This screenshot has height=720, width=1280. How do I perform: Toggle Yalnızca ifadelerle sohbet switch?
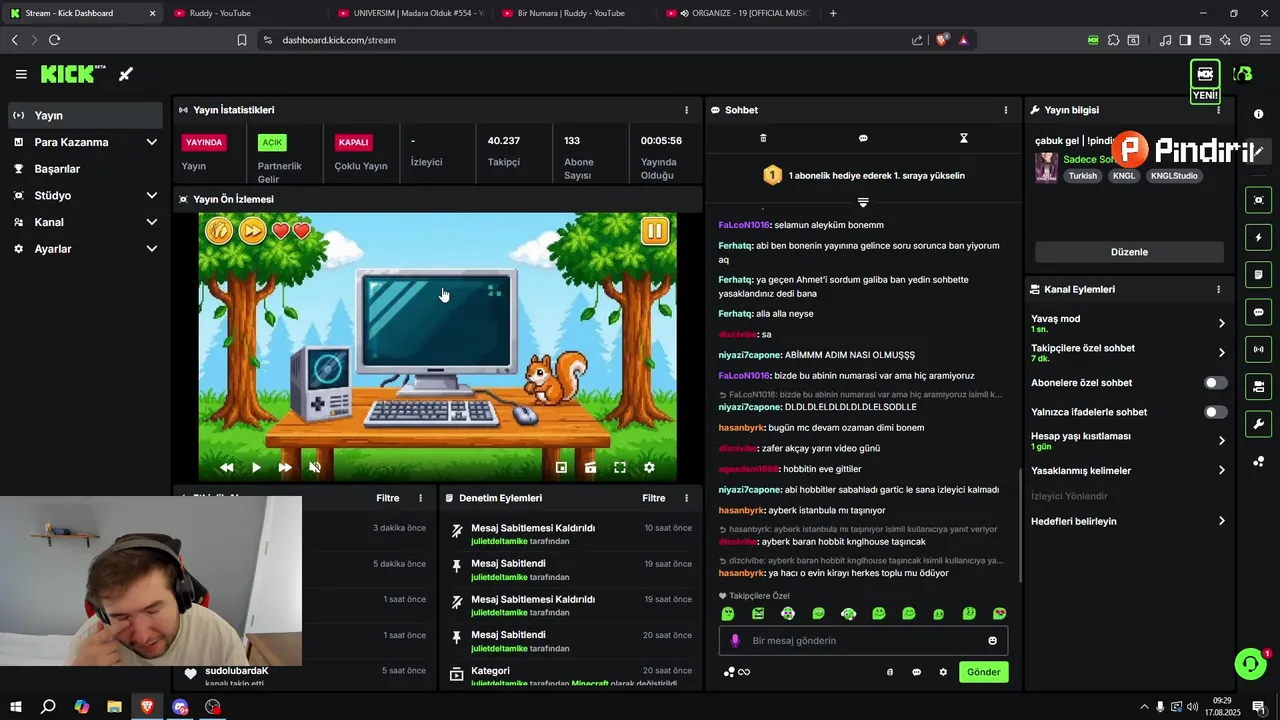pyautogui.click(x=1215, y=412)
